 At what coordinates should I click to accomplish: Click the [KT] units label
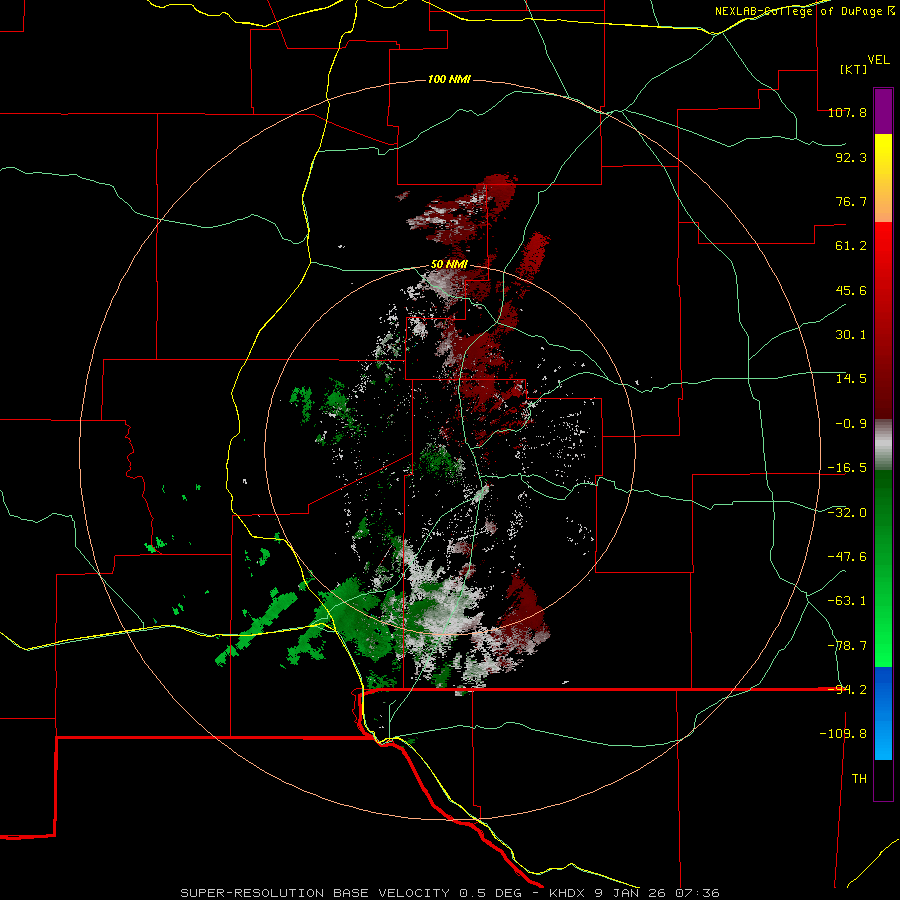pyautogui.click(x=853, y=69)
